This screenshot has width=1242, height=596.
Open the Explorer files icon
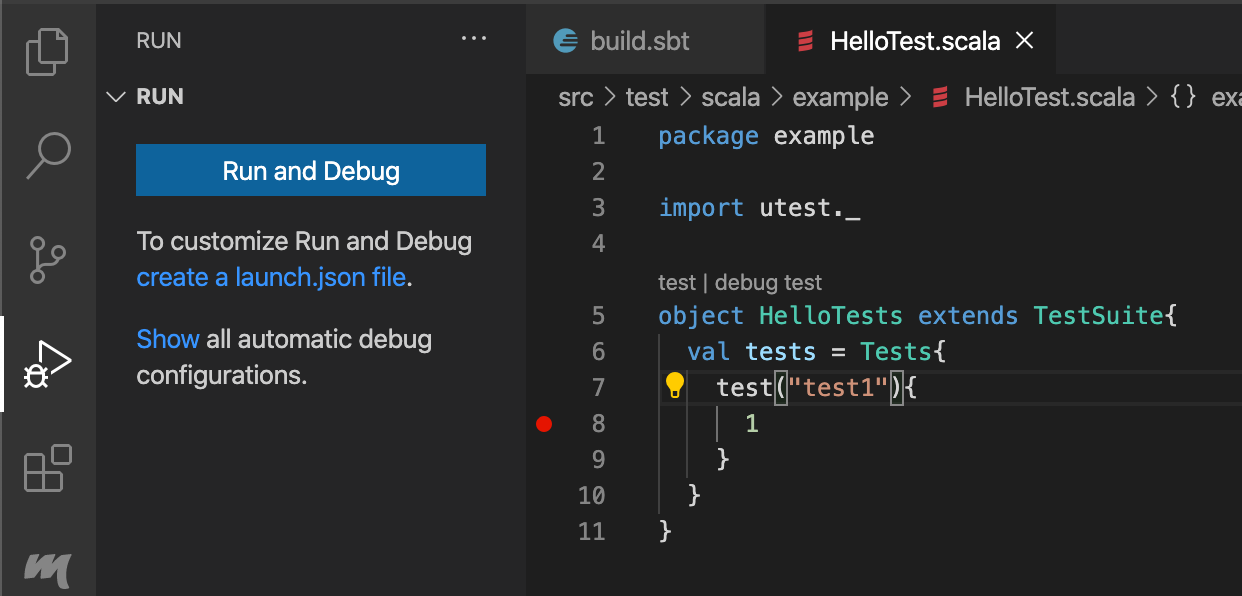click(x=47, y=51)
